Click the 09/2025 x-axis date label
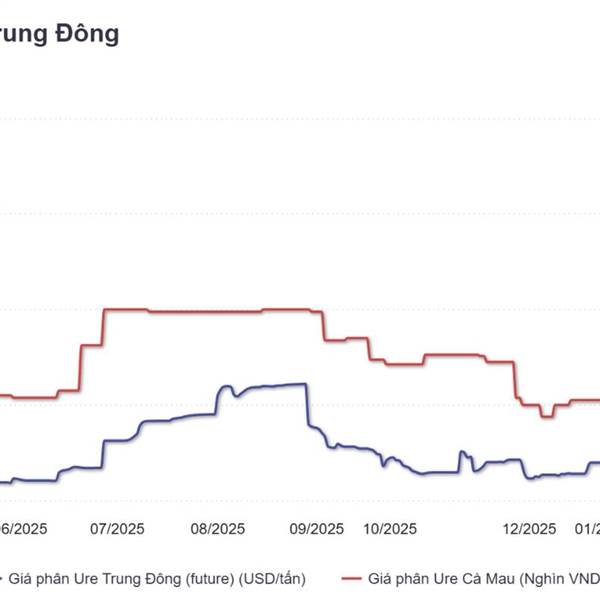Screen dimensions: 600x600 [316, 529]
